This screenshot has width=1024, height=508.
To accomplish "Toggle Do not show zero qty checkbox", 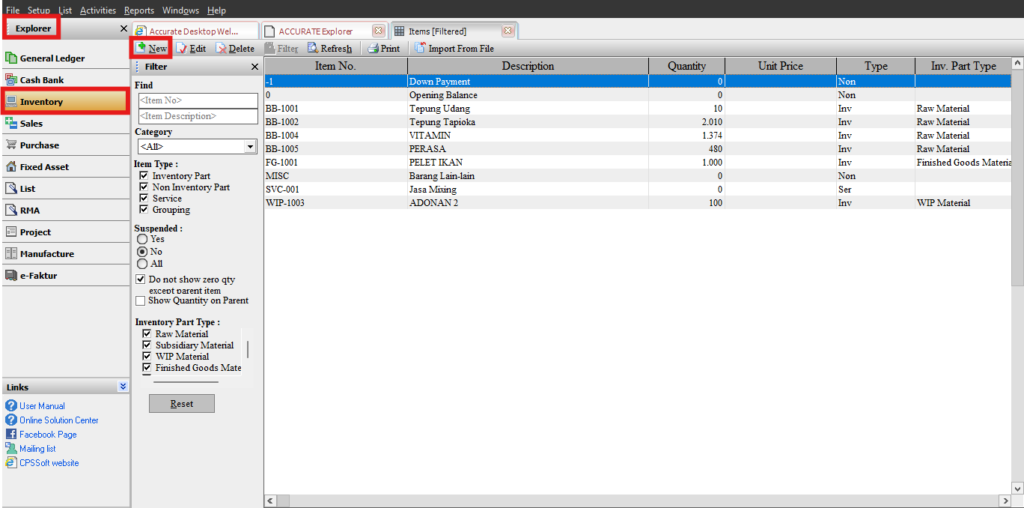I will (x=140, y=279).
